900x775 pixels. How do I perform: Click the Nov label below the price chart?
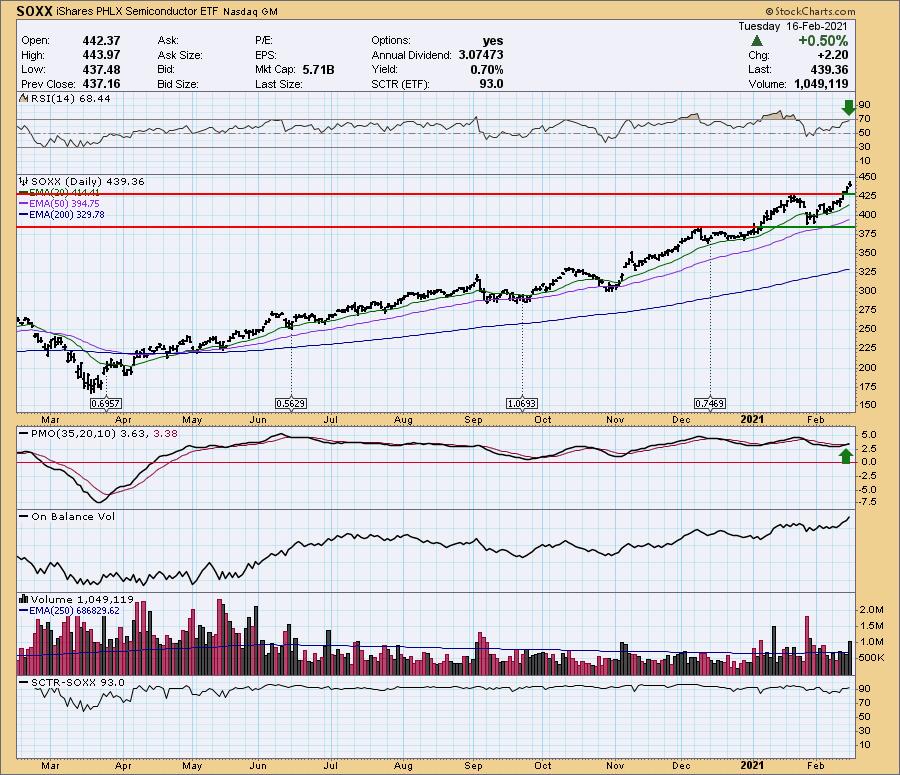615,420
